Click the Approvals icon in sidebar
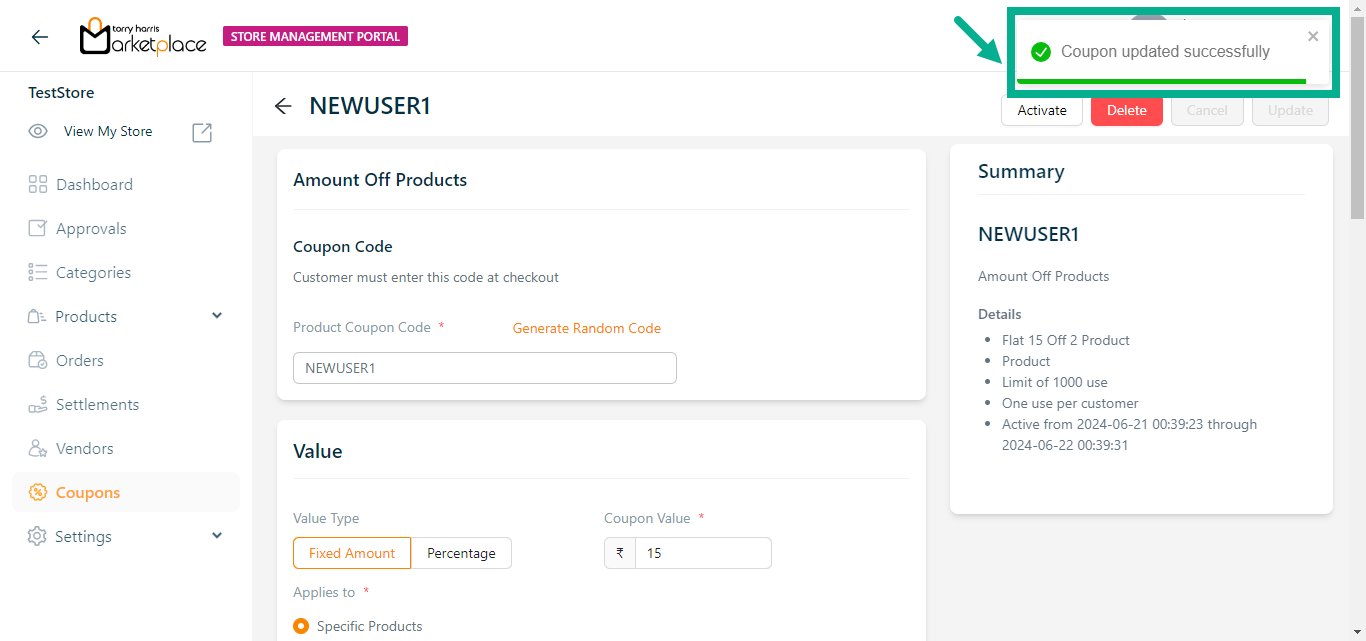This screenshot has width=1366, height=641. [x=38, y=228]
